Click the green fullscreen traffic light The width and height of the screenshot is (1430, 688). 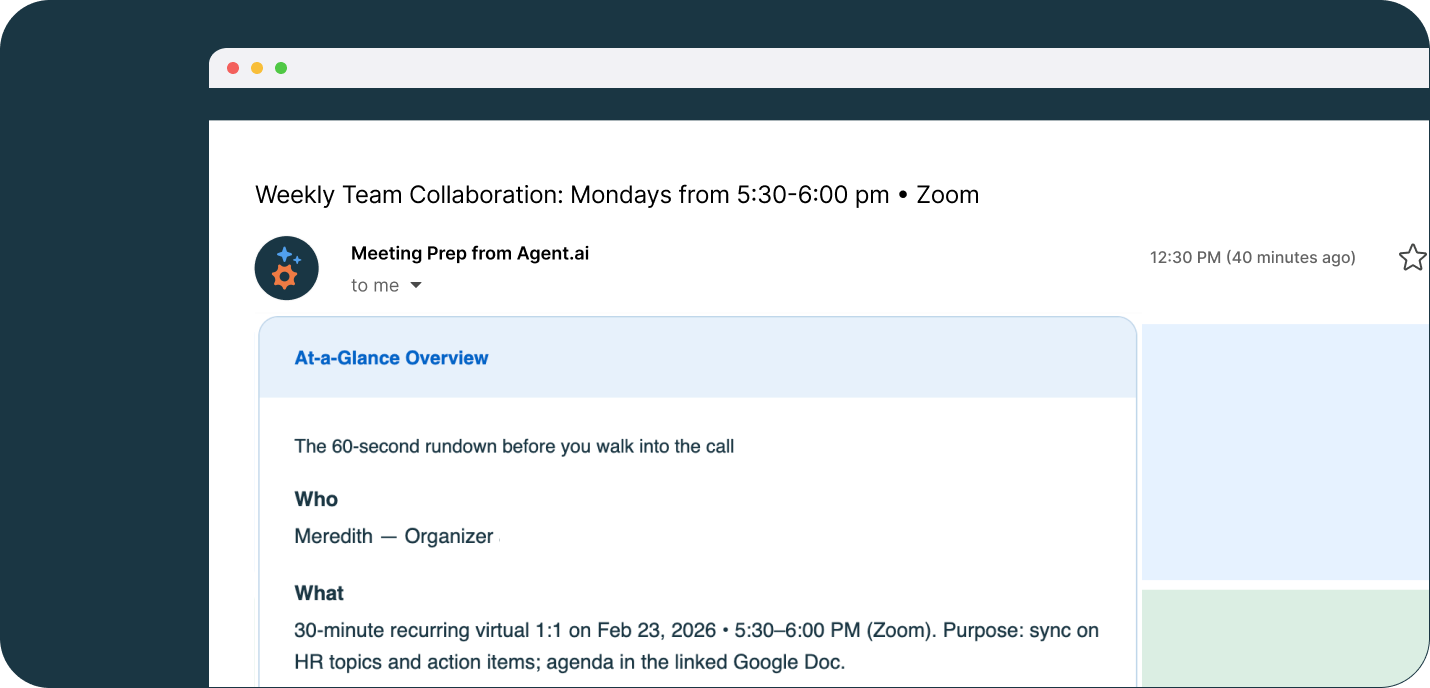[281, 67]
